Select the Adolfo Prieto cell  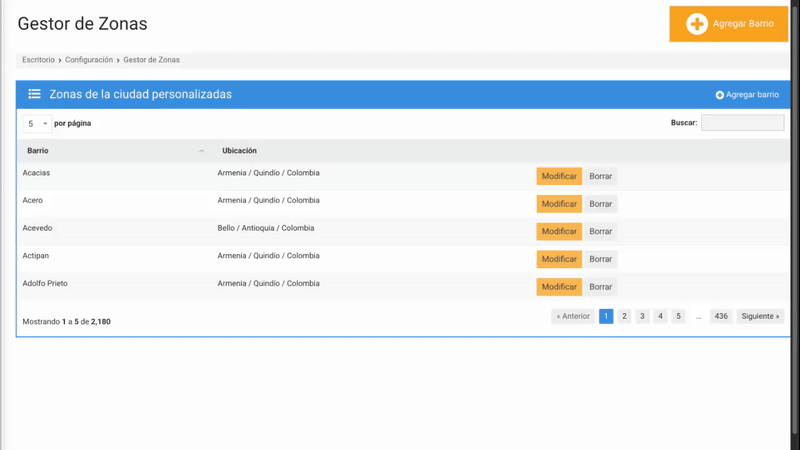point(45,283)
